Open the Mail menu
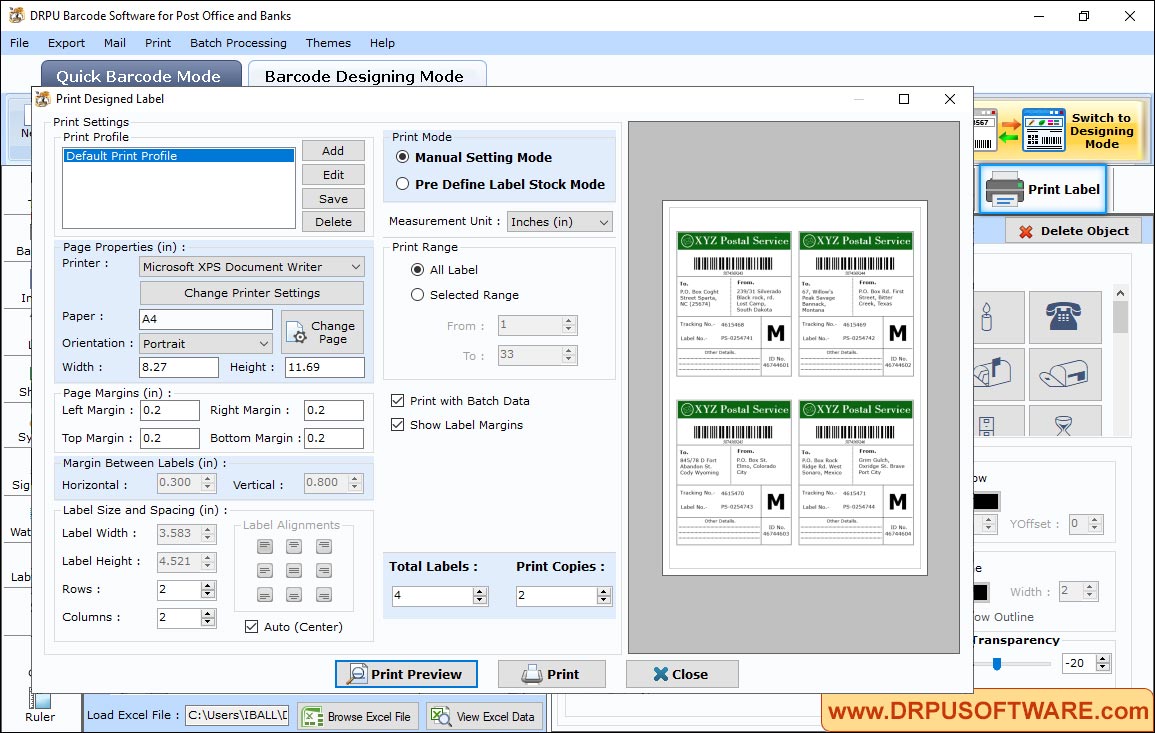This screenshot has height=733, width=1155. [x=114, y=43]
